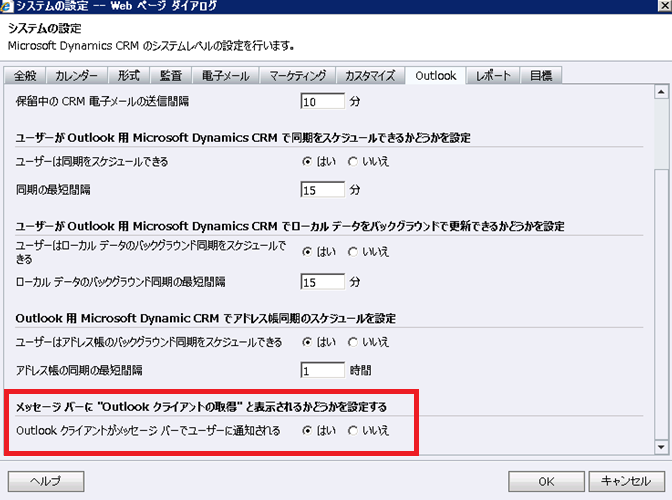Click the scrollbar up arrow

click(661, 92)
